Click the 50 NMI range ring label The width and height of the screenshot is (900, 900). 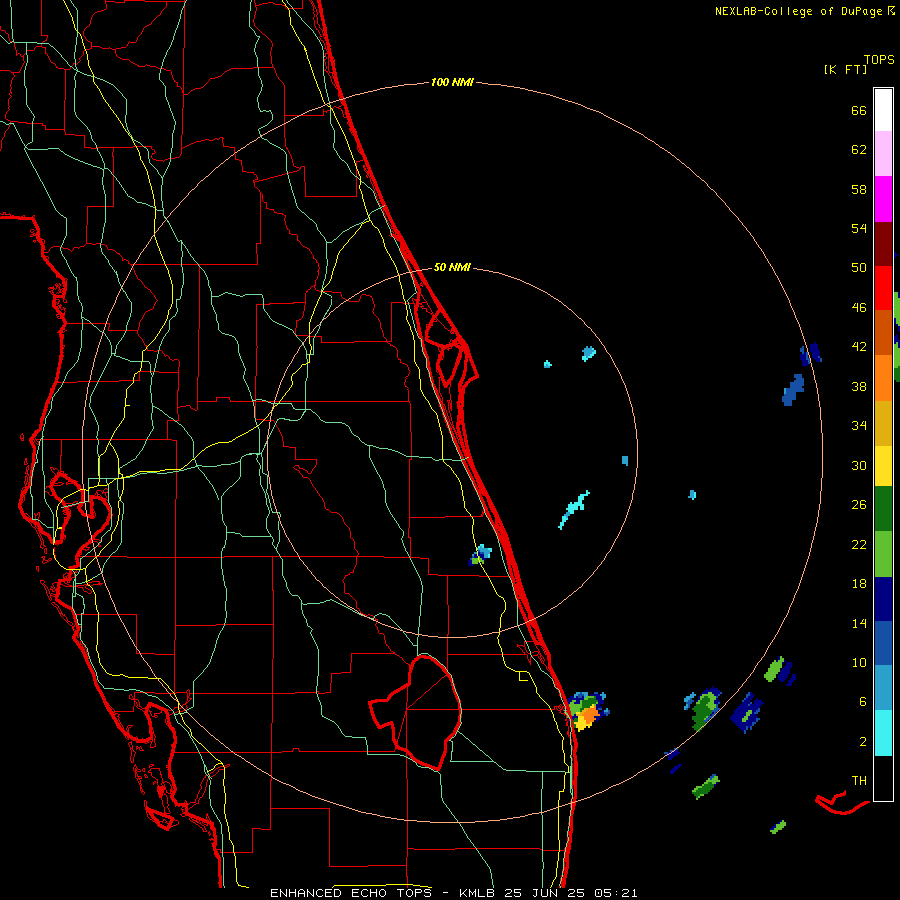click(x=452, y=267)
